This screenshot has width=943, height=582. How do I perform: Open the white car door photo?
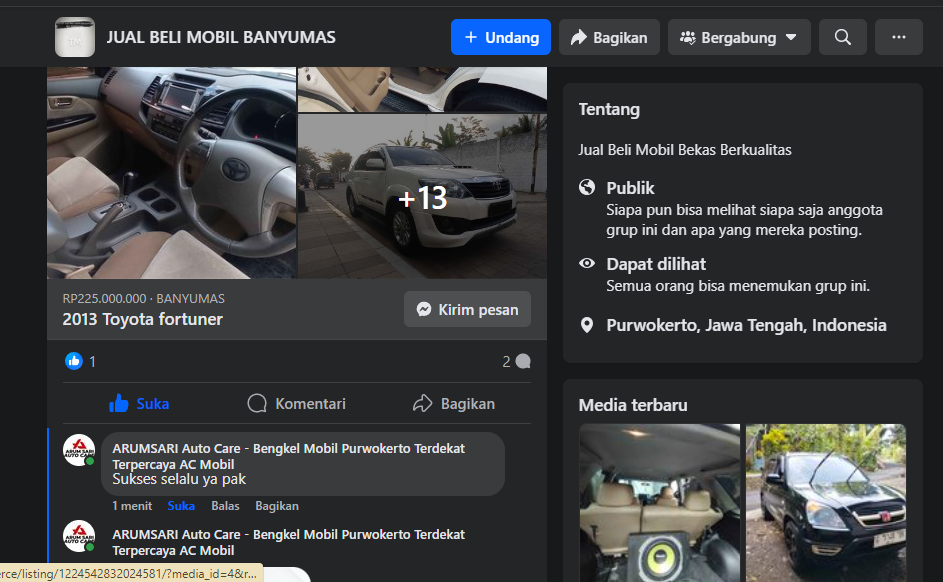pyautogui.click(x=422, y=90)
